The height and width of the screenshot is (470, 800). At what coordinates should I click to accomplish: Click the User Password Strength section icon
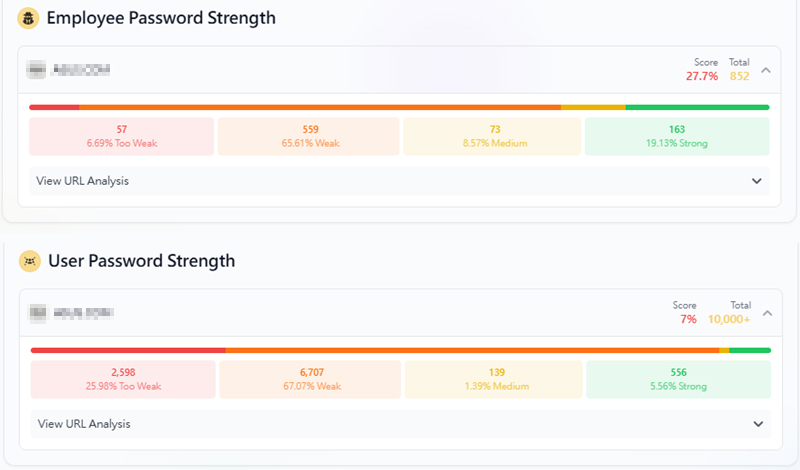point(30,261)
